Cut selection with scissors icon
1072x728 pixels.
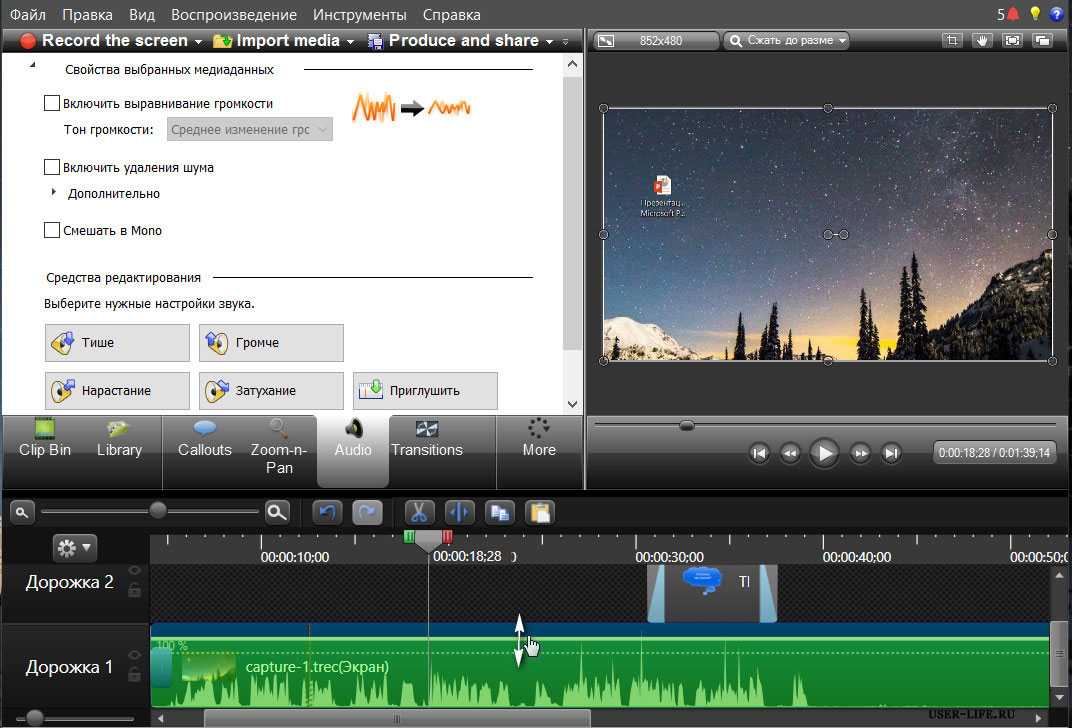click(x=419, y=512)
